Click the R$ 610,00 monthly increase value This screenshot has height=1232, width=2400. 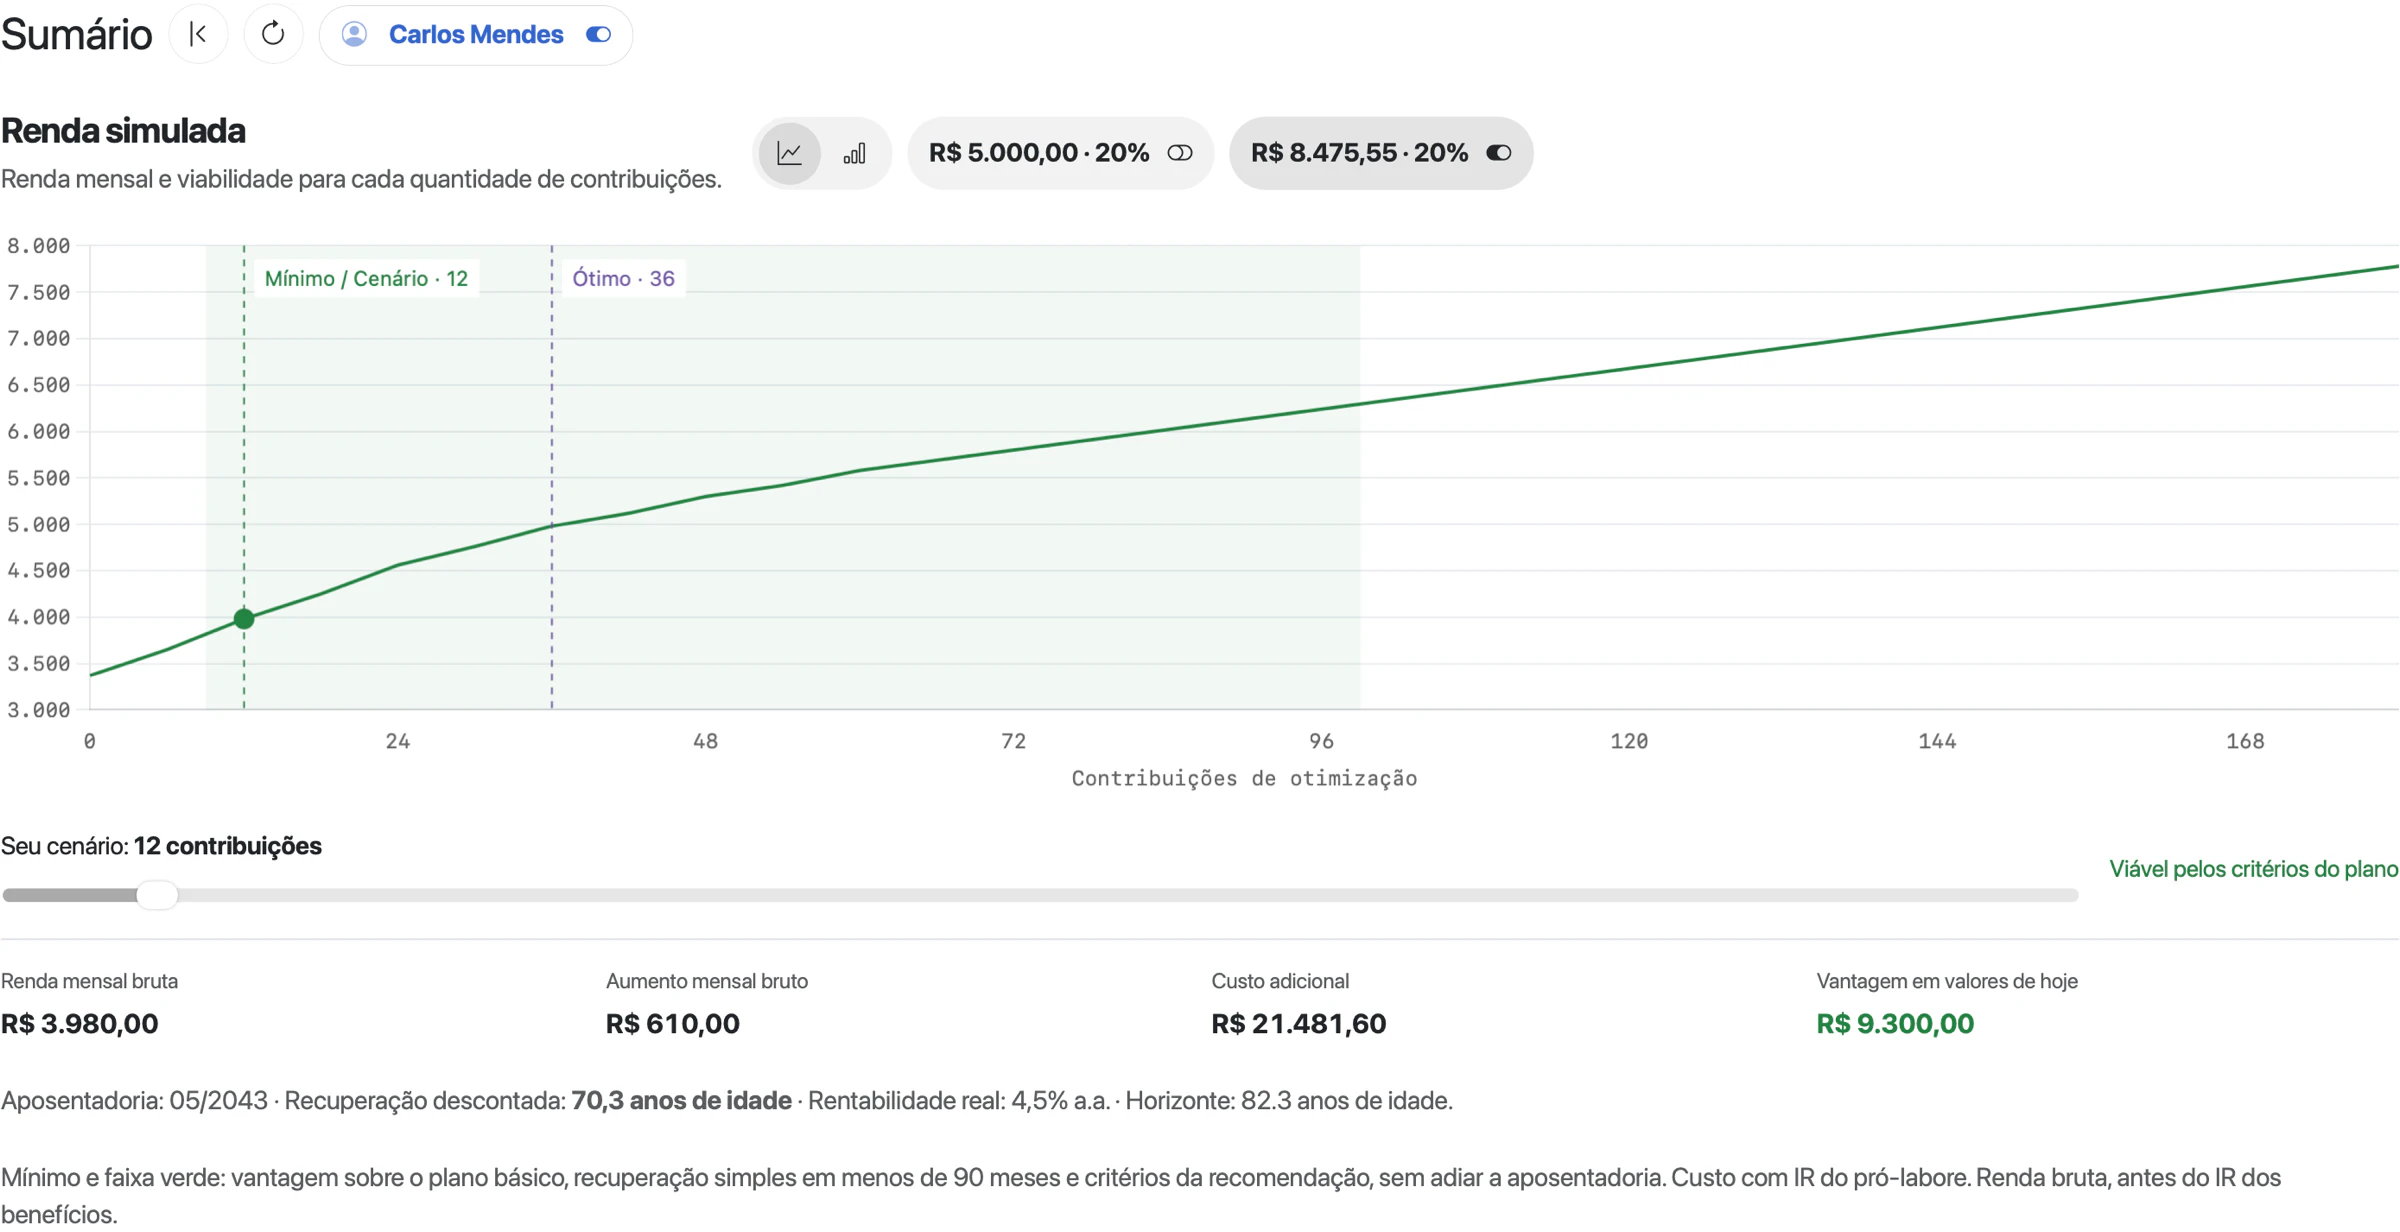coord(673,1023)
